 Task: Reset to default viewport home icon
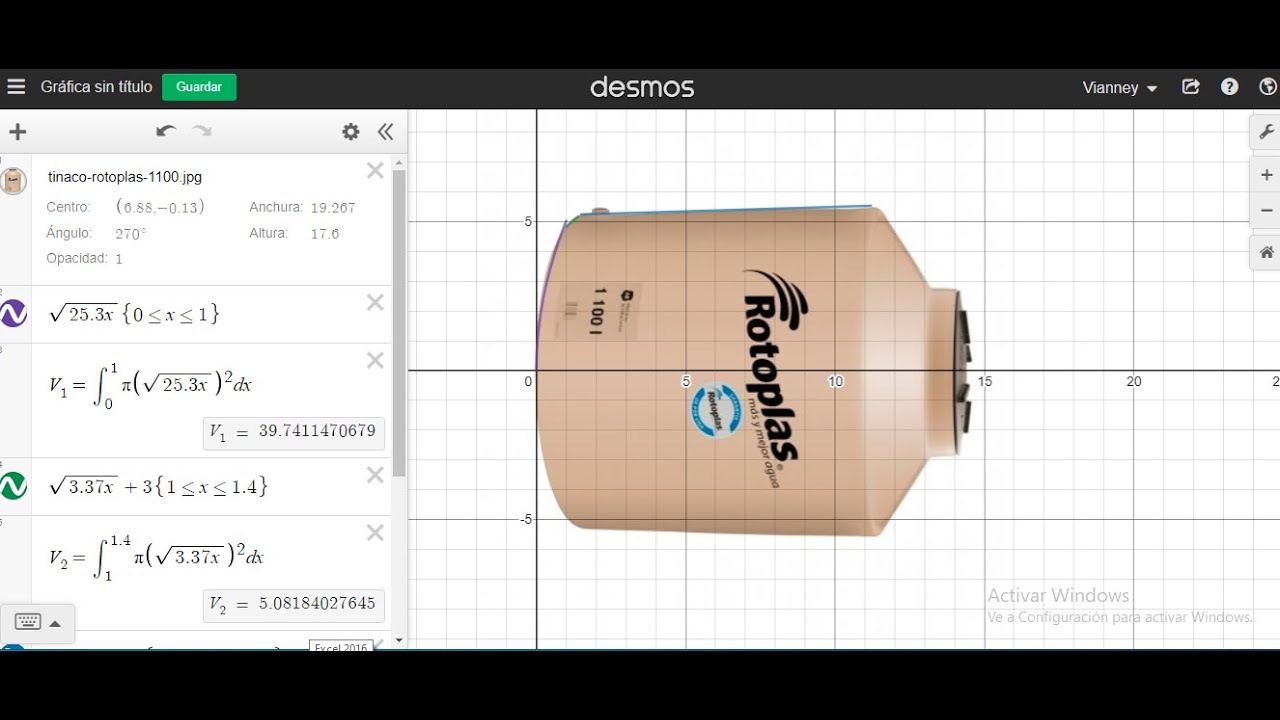point(1266,252)
